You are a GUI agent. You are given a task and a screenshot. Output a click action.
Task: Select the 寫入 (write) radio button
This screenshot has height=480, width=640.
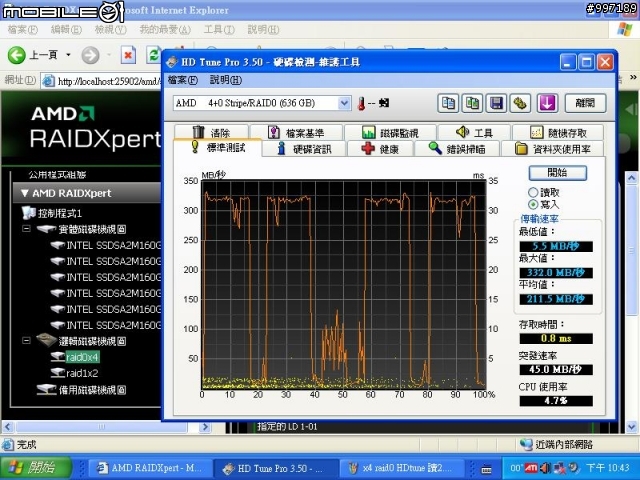click(x=533, y=204)
